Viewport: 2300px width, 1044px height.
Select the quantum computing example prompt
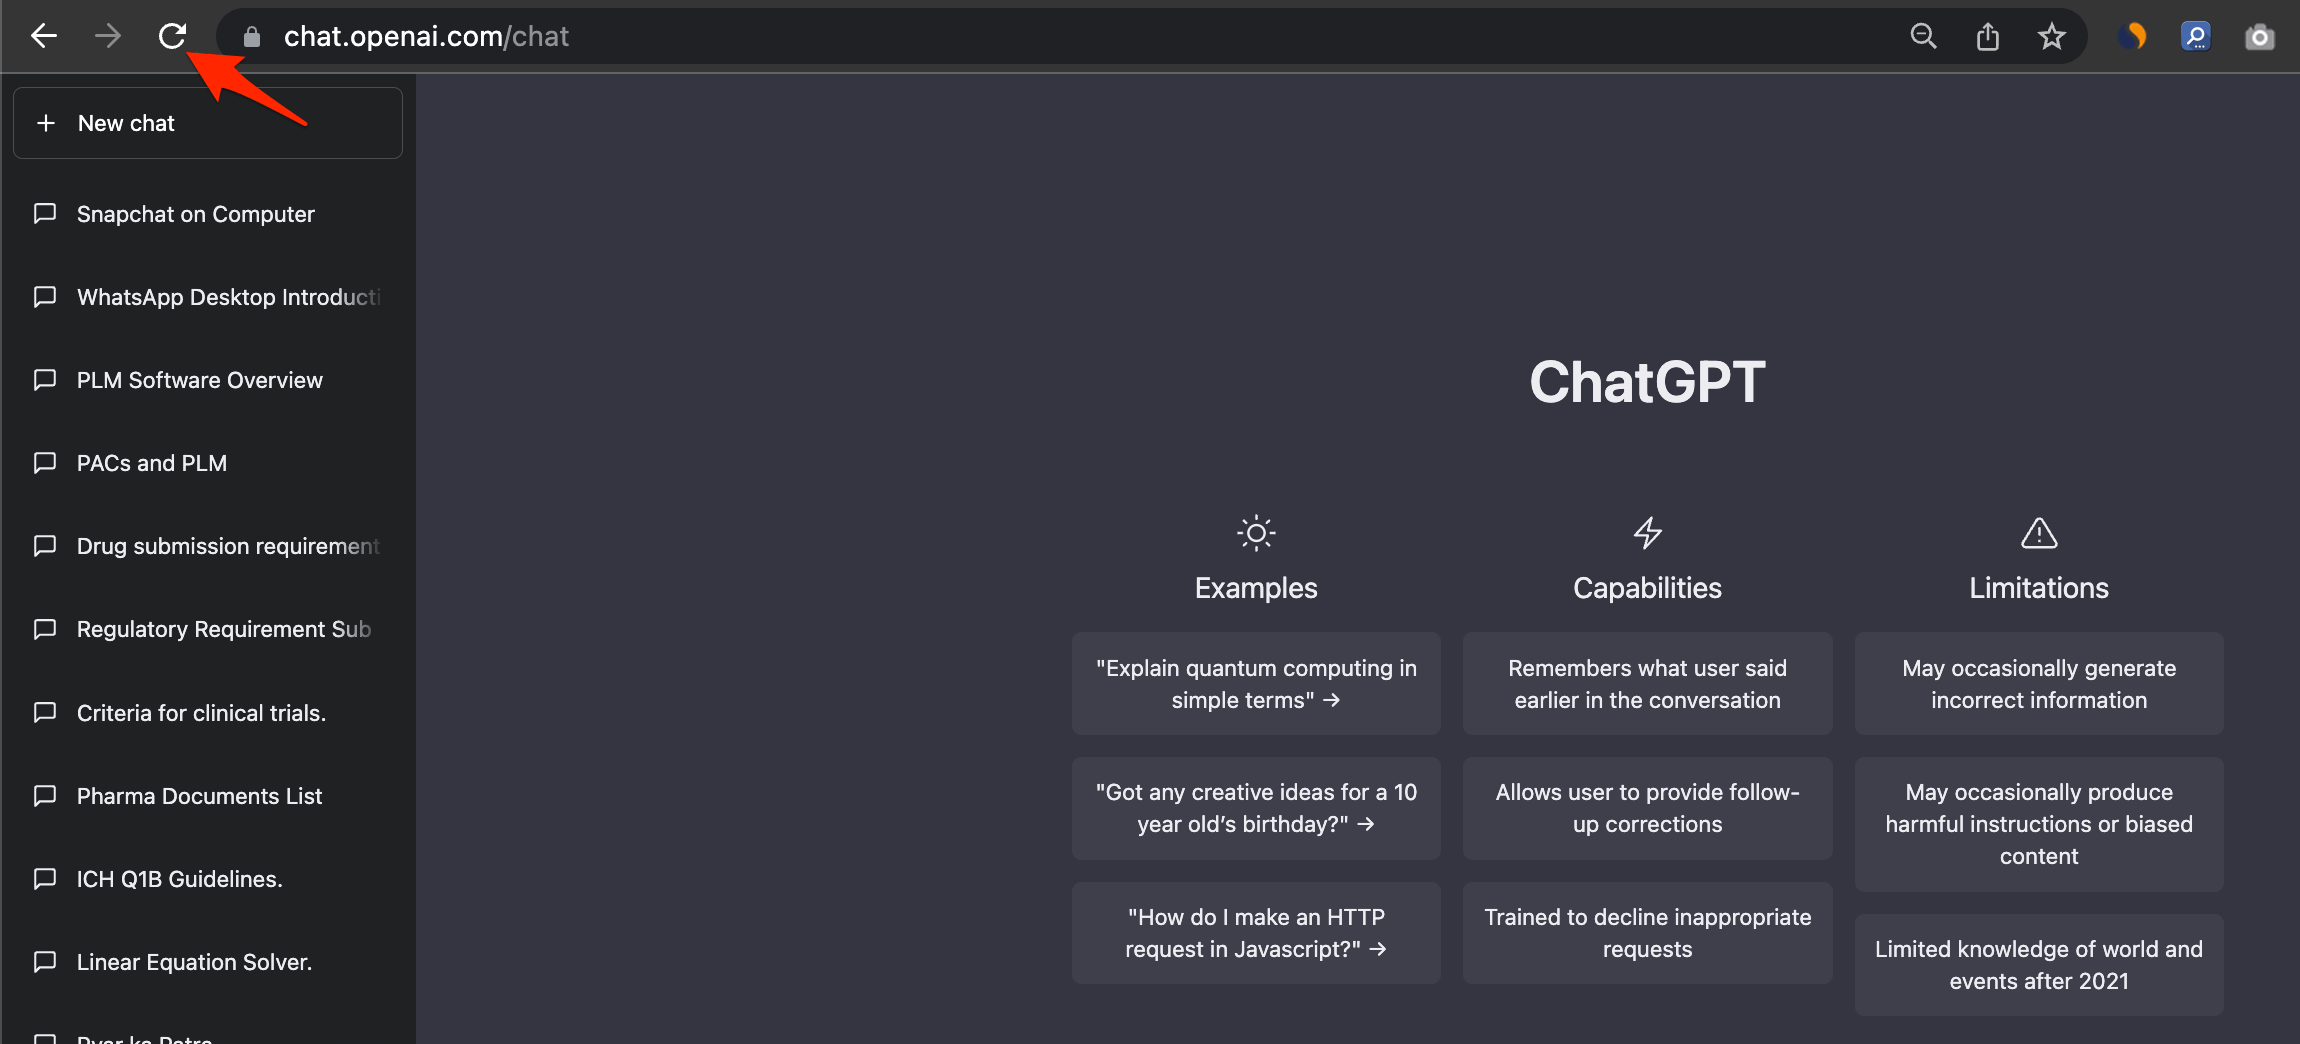(1256, 684)
